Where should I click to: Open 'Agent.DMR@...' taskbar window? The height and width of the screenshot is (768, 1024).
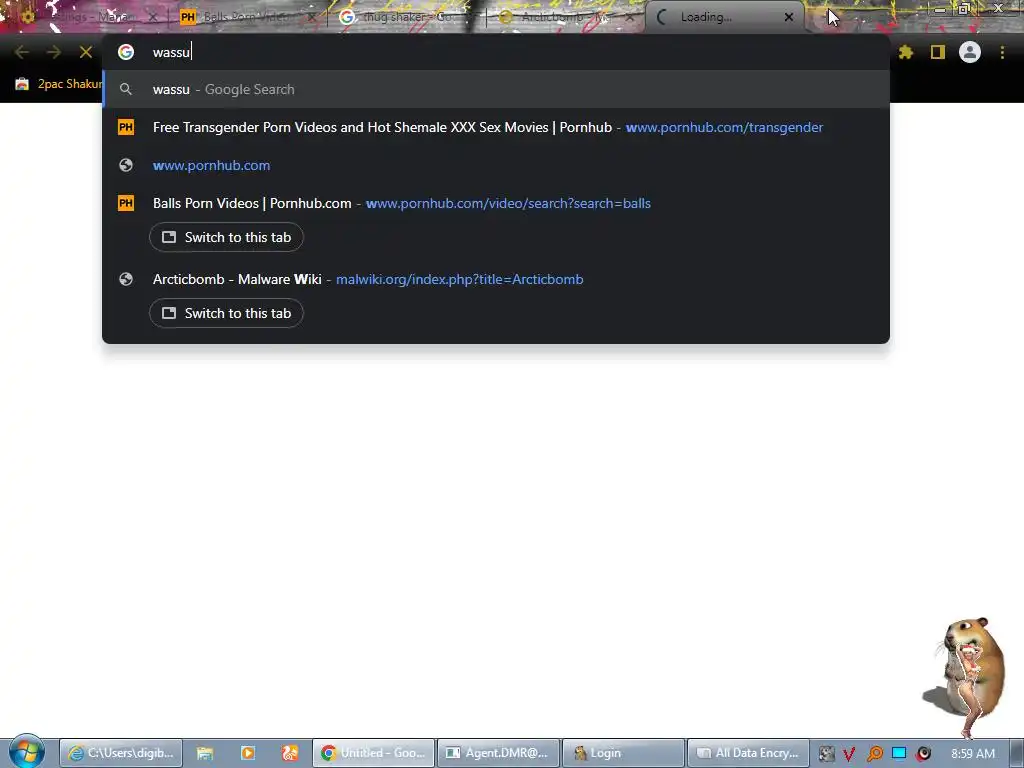tap(498, 753)
